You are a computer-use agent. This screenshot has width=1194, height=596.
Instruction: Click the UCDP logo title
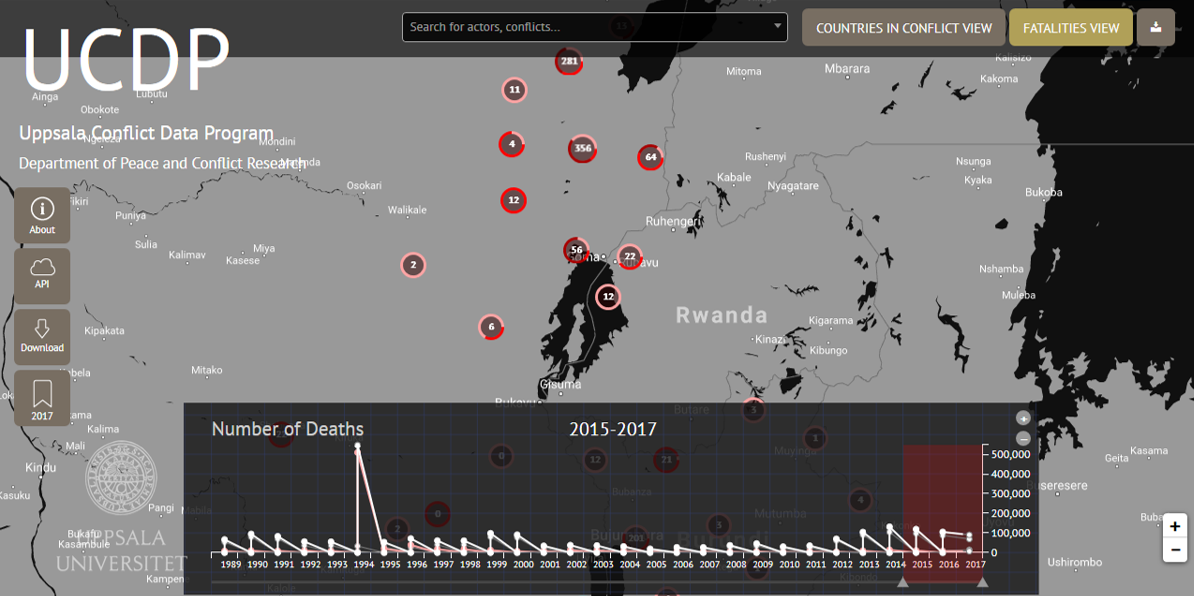(127, 59)
